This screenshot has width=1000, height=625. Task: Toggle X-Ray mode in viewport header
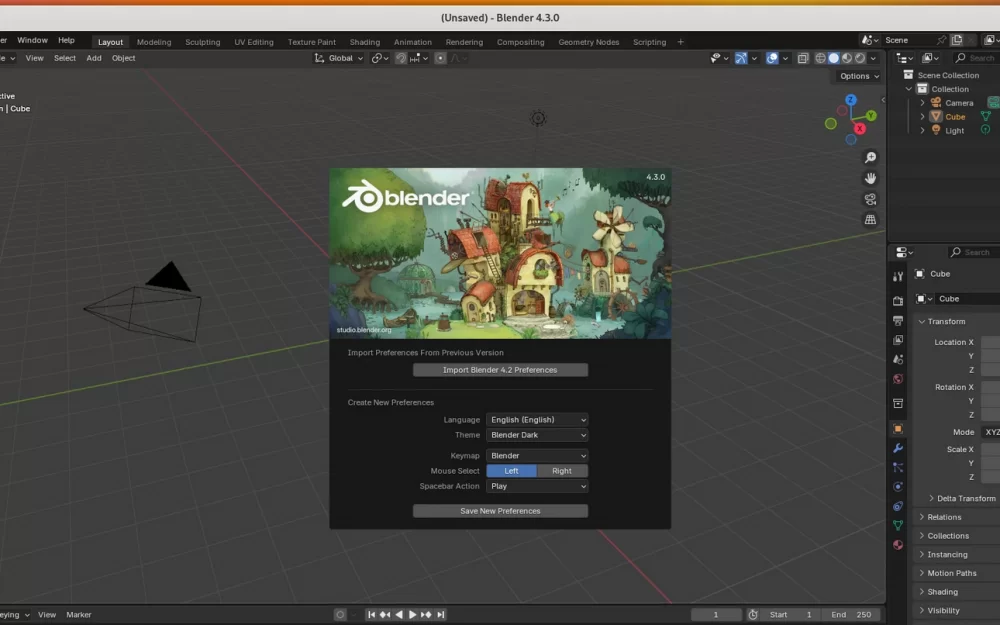(803, 58)
